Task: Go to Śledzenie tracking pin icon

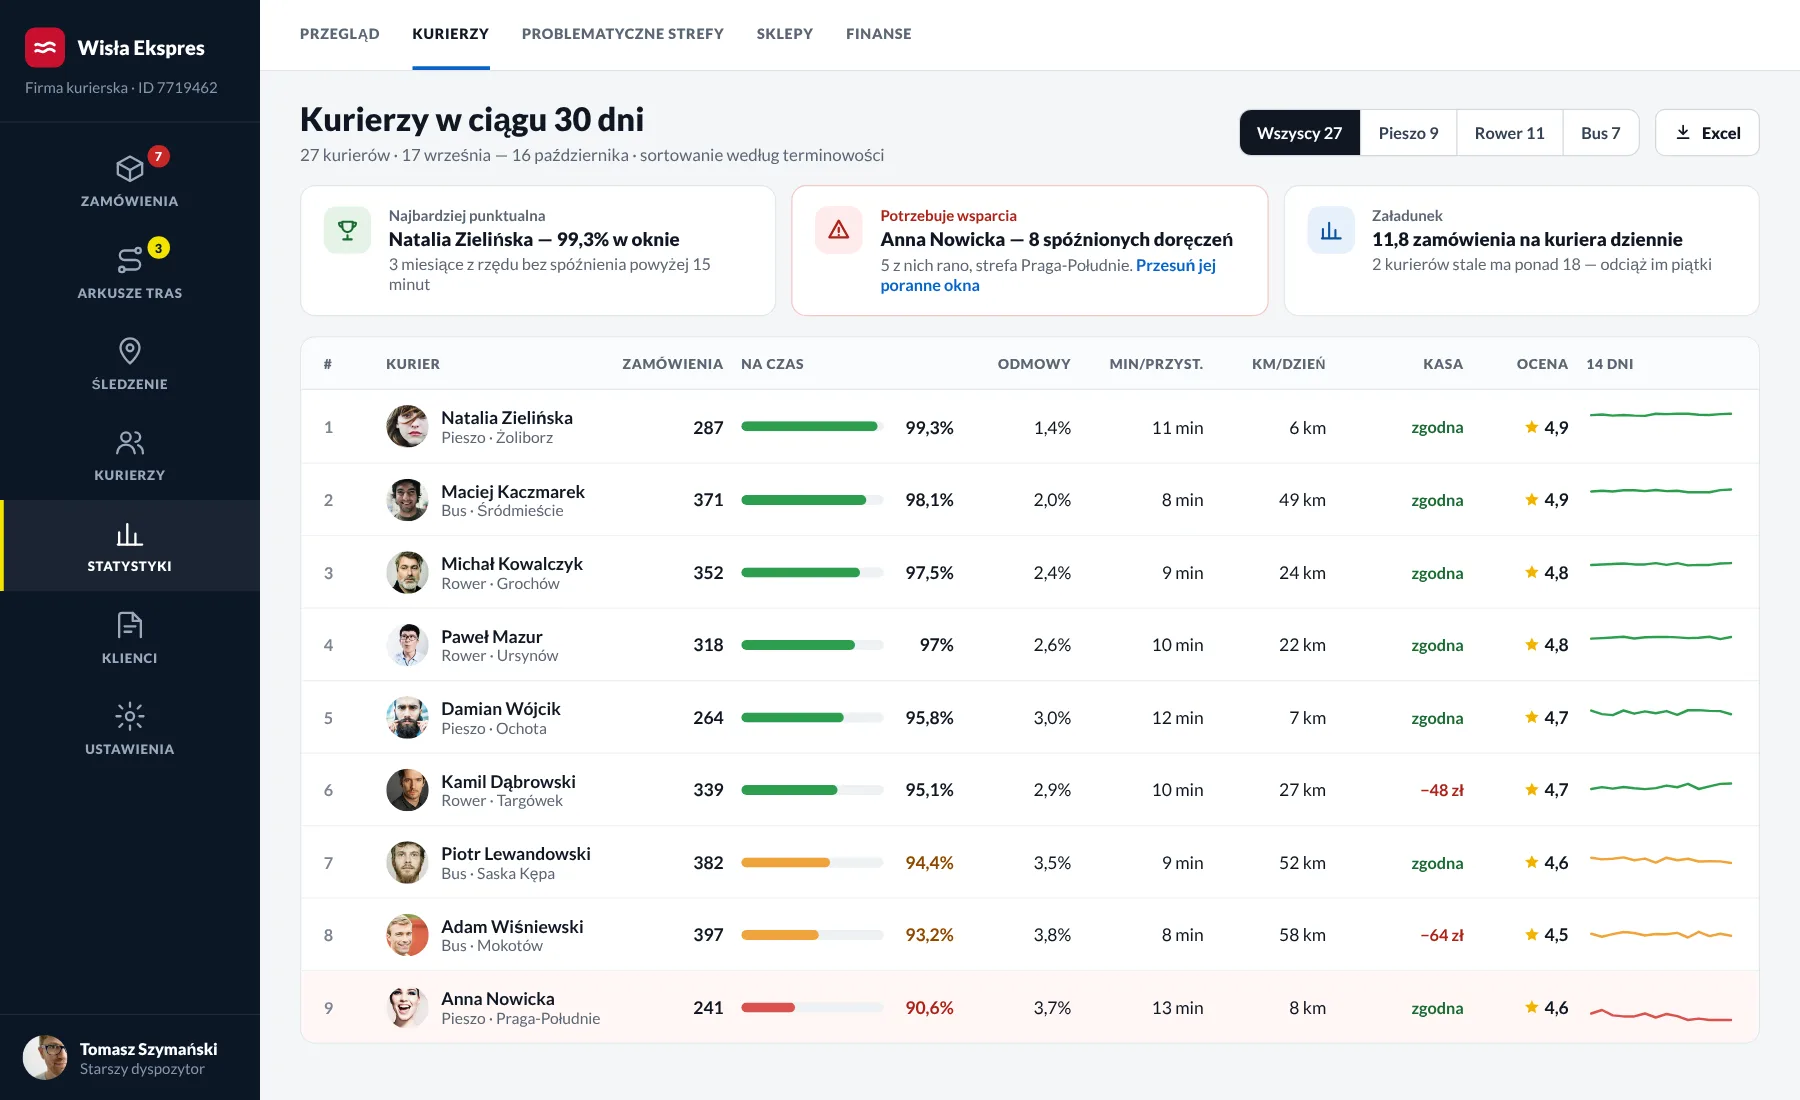Action: tap(130, 351)
